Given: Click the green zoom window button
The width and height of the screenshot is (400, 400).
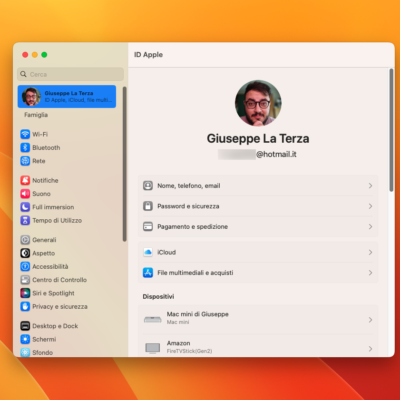Looking at the screenshot, I should point(44,55).
